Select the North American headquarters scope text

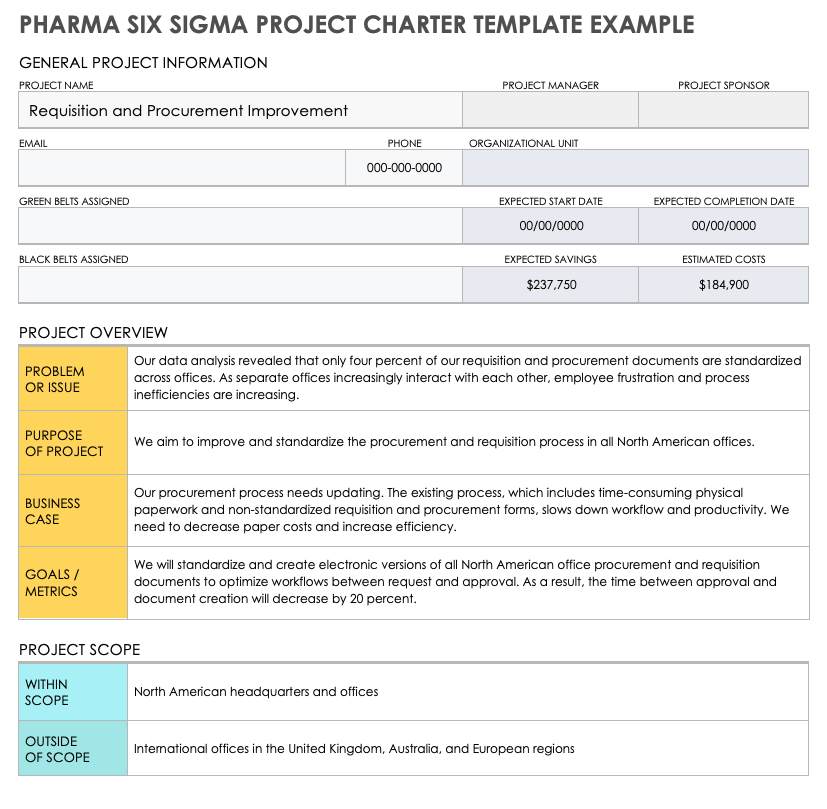(256, 692)
